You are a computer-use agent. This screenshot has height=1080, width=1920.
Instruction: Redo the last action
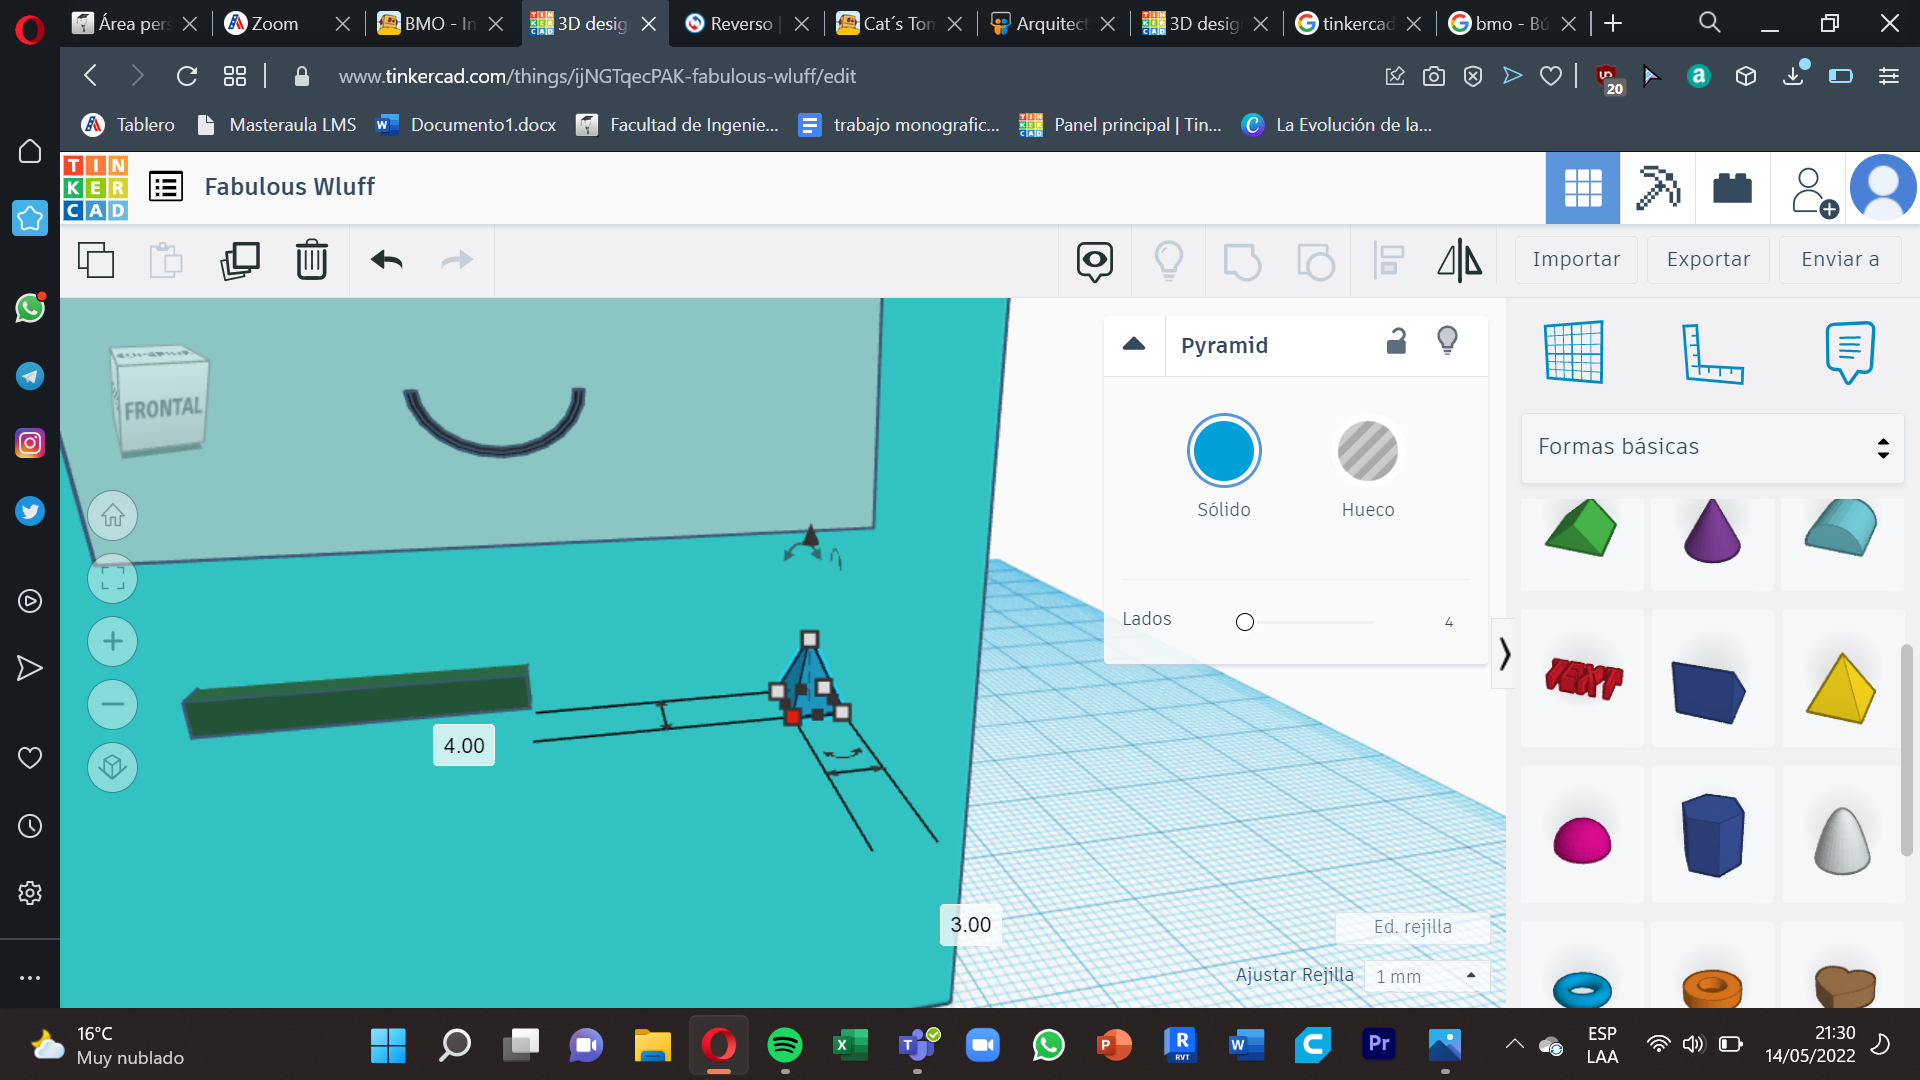[457, 260]
